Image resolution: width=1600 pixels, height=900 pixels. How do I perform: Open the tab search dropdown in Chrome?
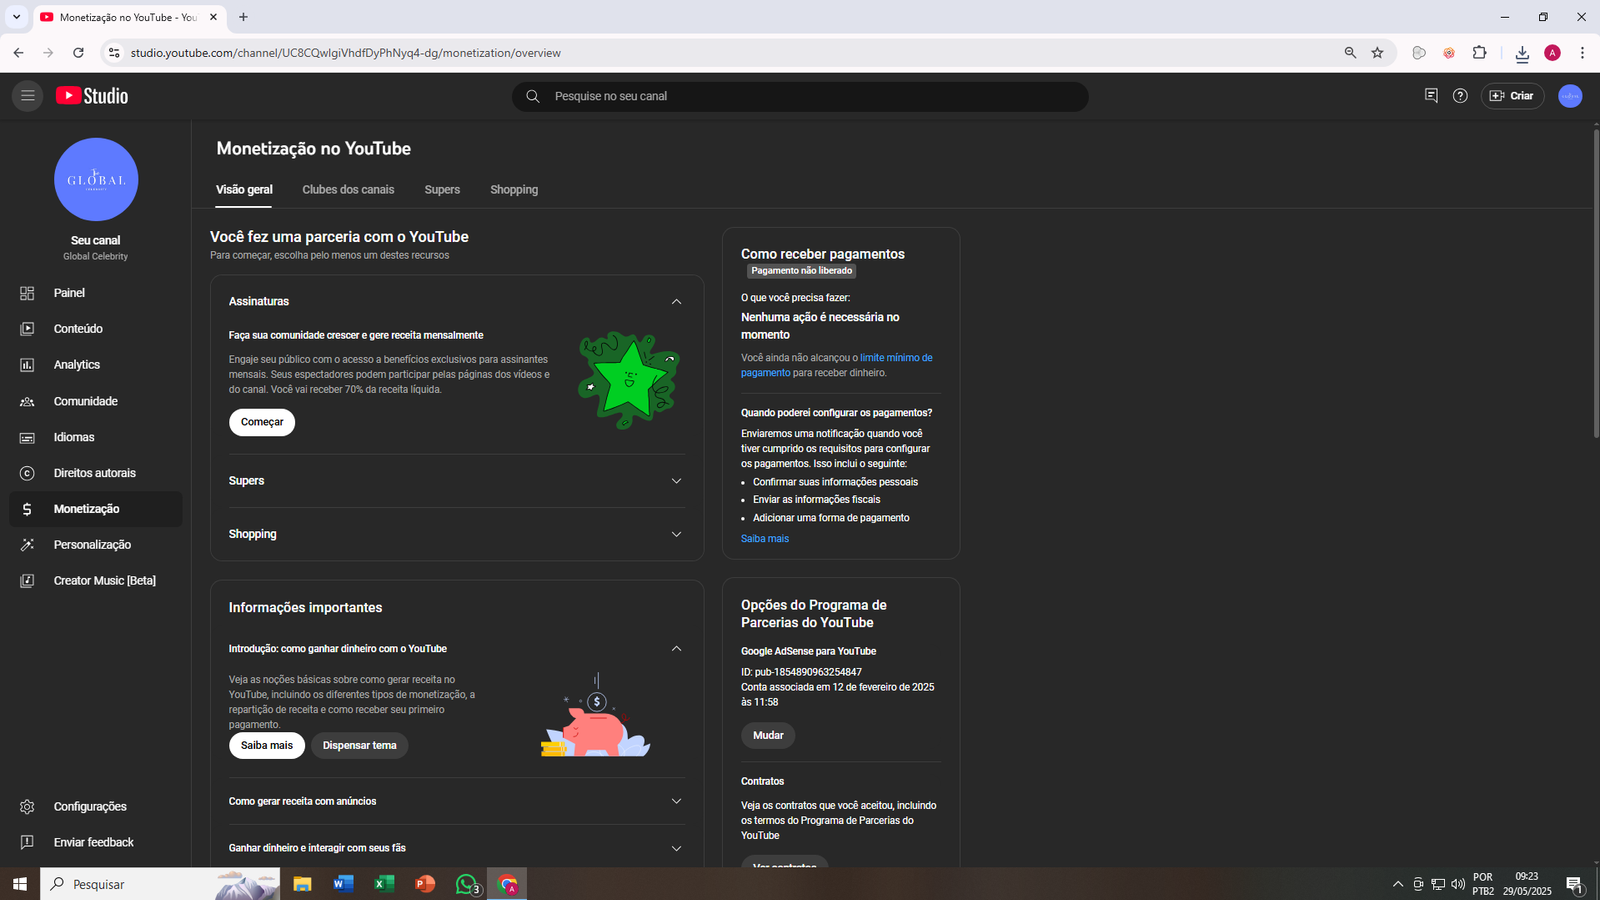click(x=16, y=17)
